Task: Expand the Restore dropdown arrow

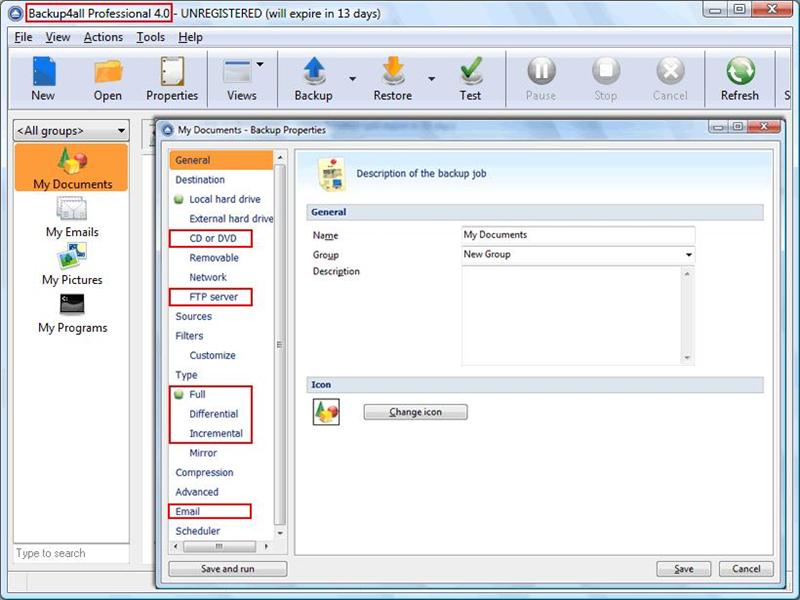Action: click(x=432, y=79)
